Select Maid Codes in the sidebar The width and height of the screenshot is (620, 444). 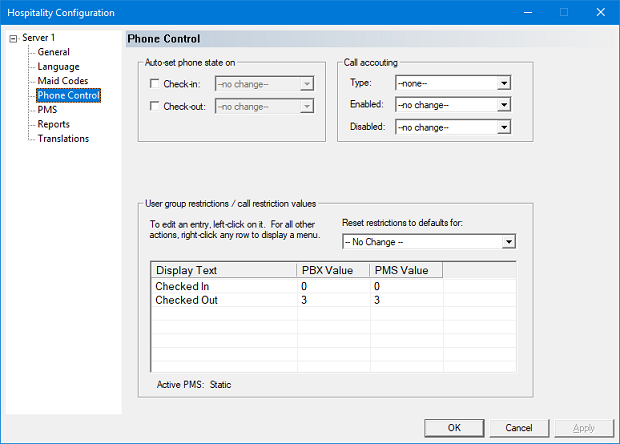pos(63,81)
